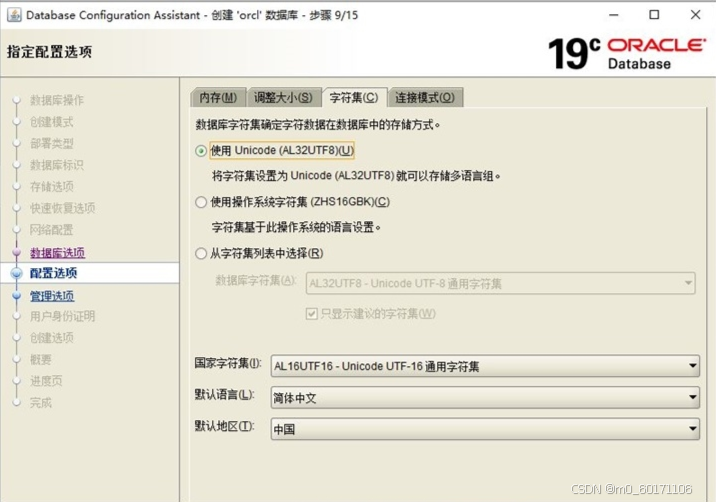Click the 完成 step in sidebar
716x502 pixels.
point(41,402)
